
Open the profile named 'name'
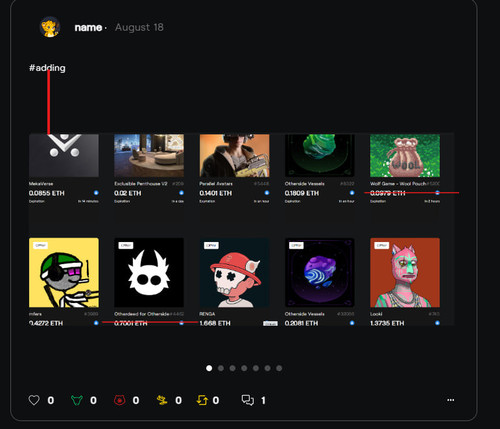tap(88, 27)
